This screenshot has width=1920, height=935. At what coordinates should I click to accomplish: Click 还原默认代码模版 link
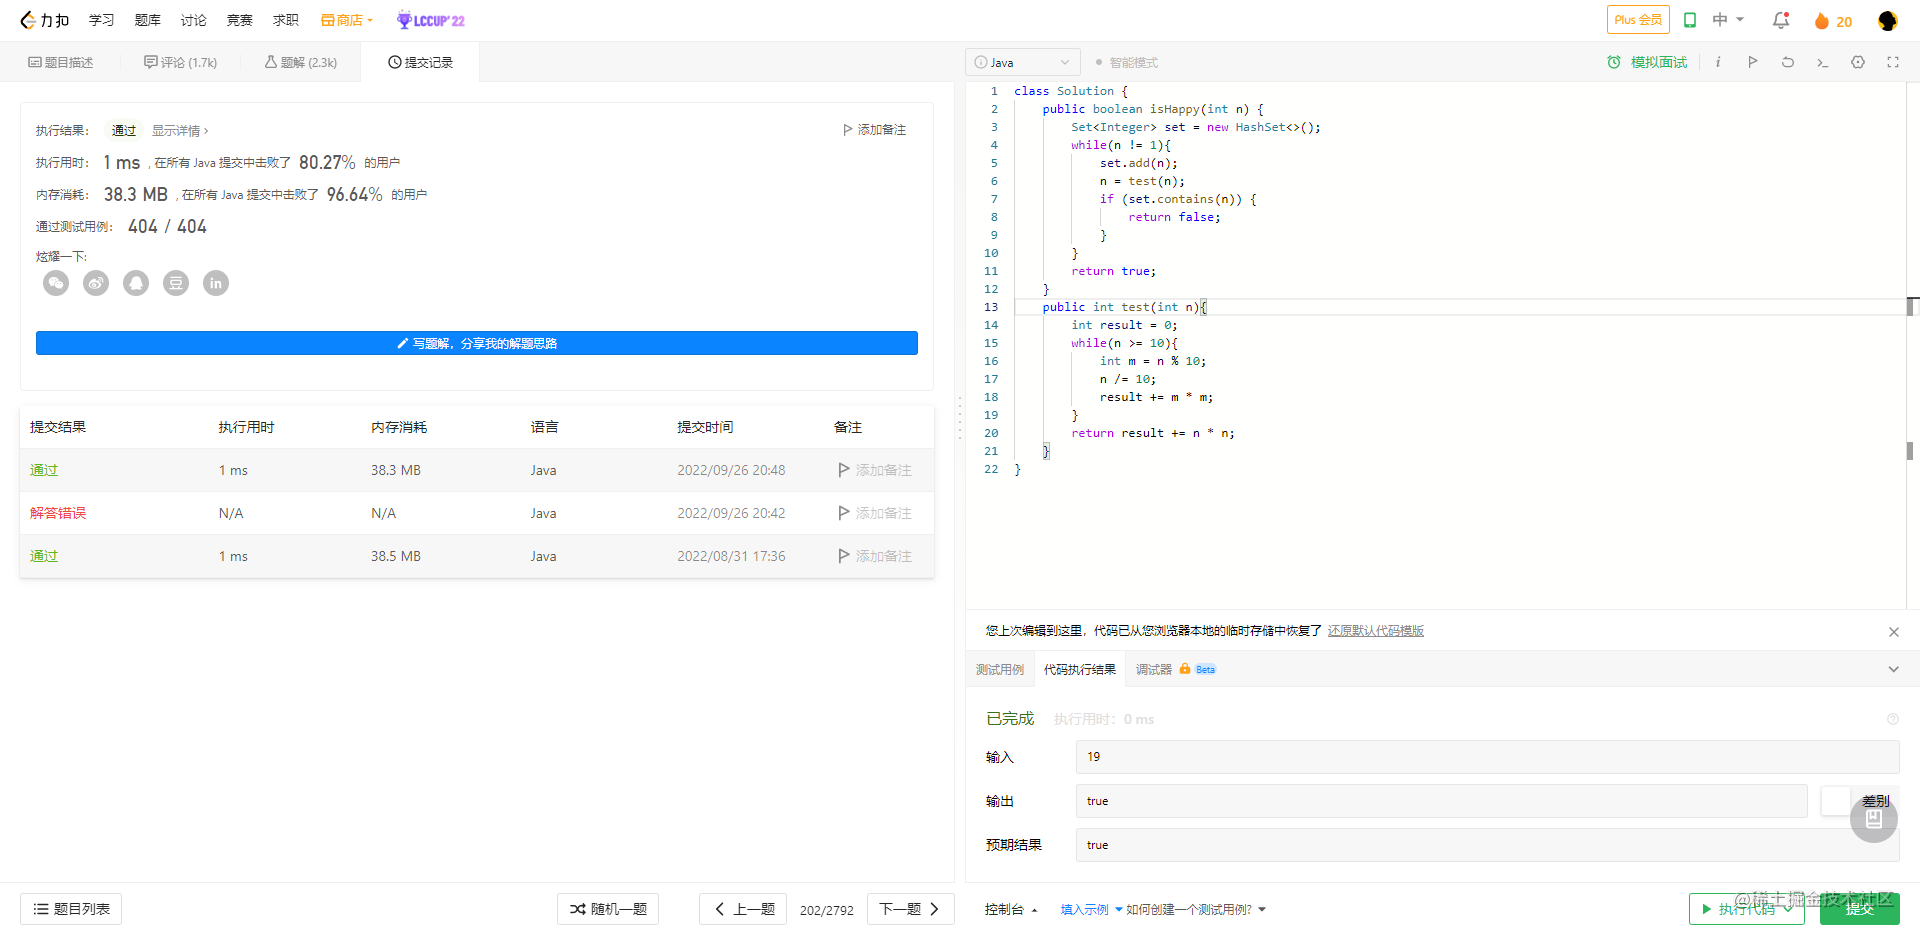[x=1376, y=631]
